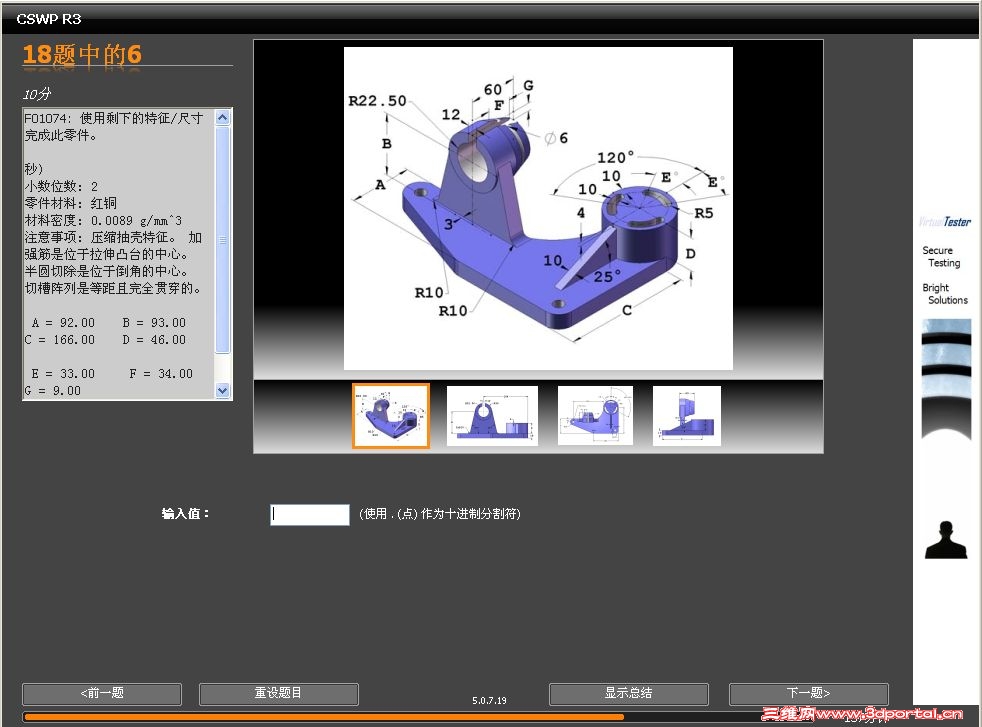Click the question text scrollbar thumb

(x=223, y=240)
